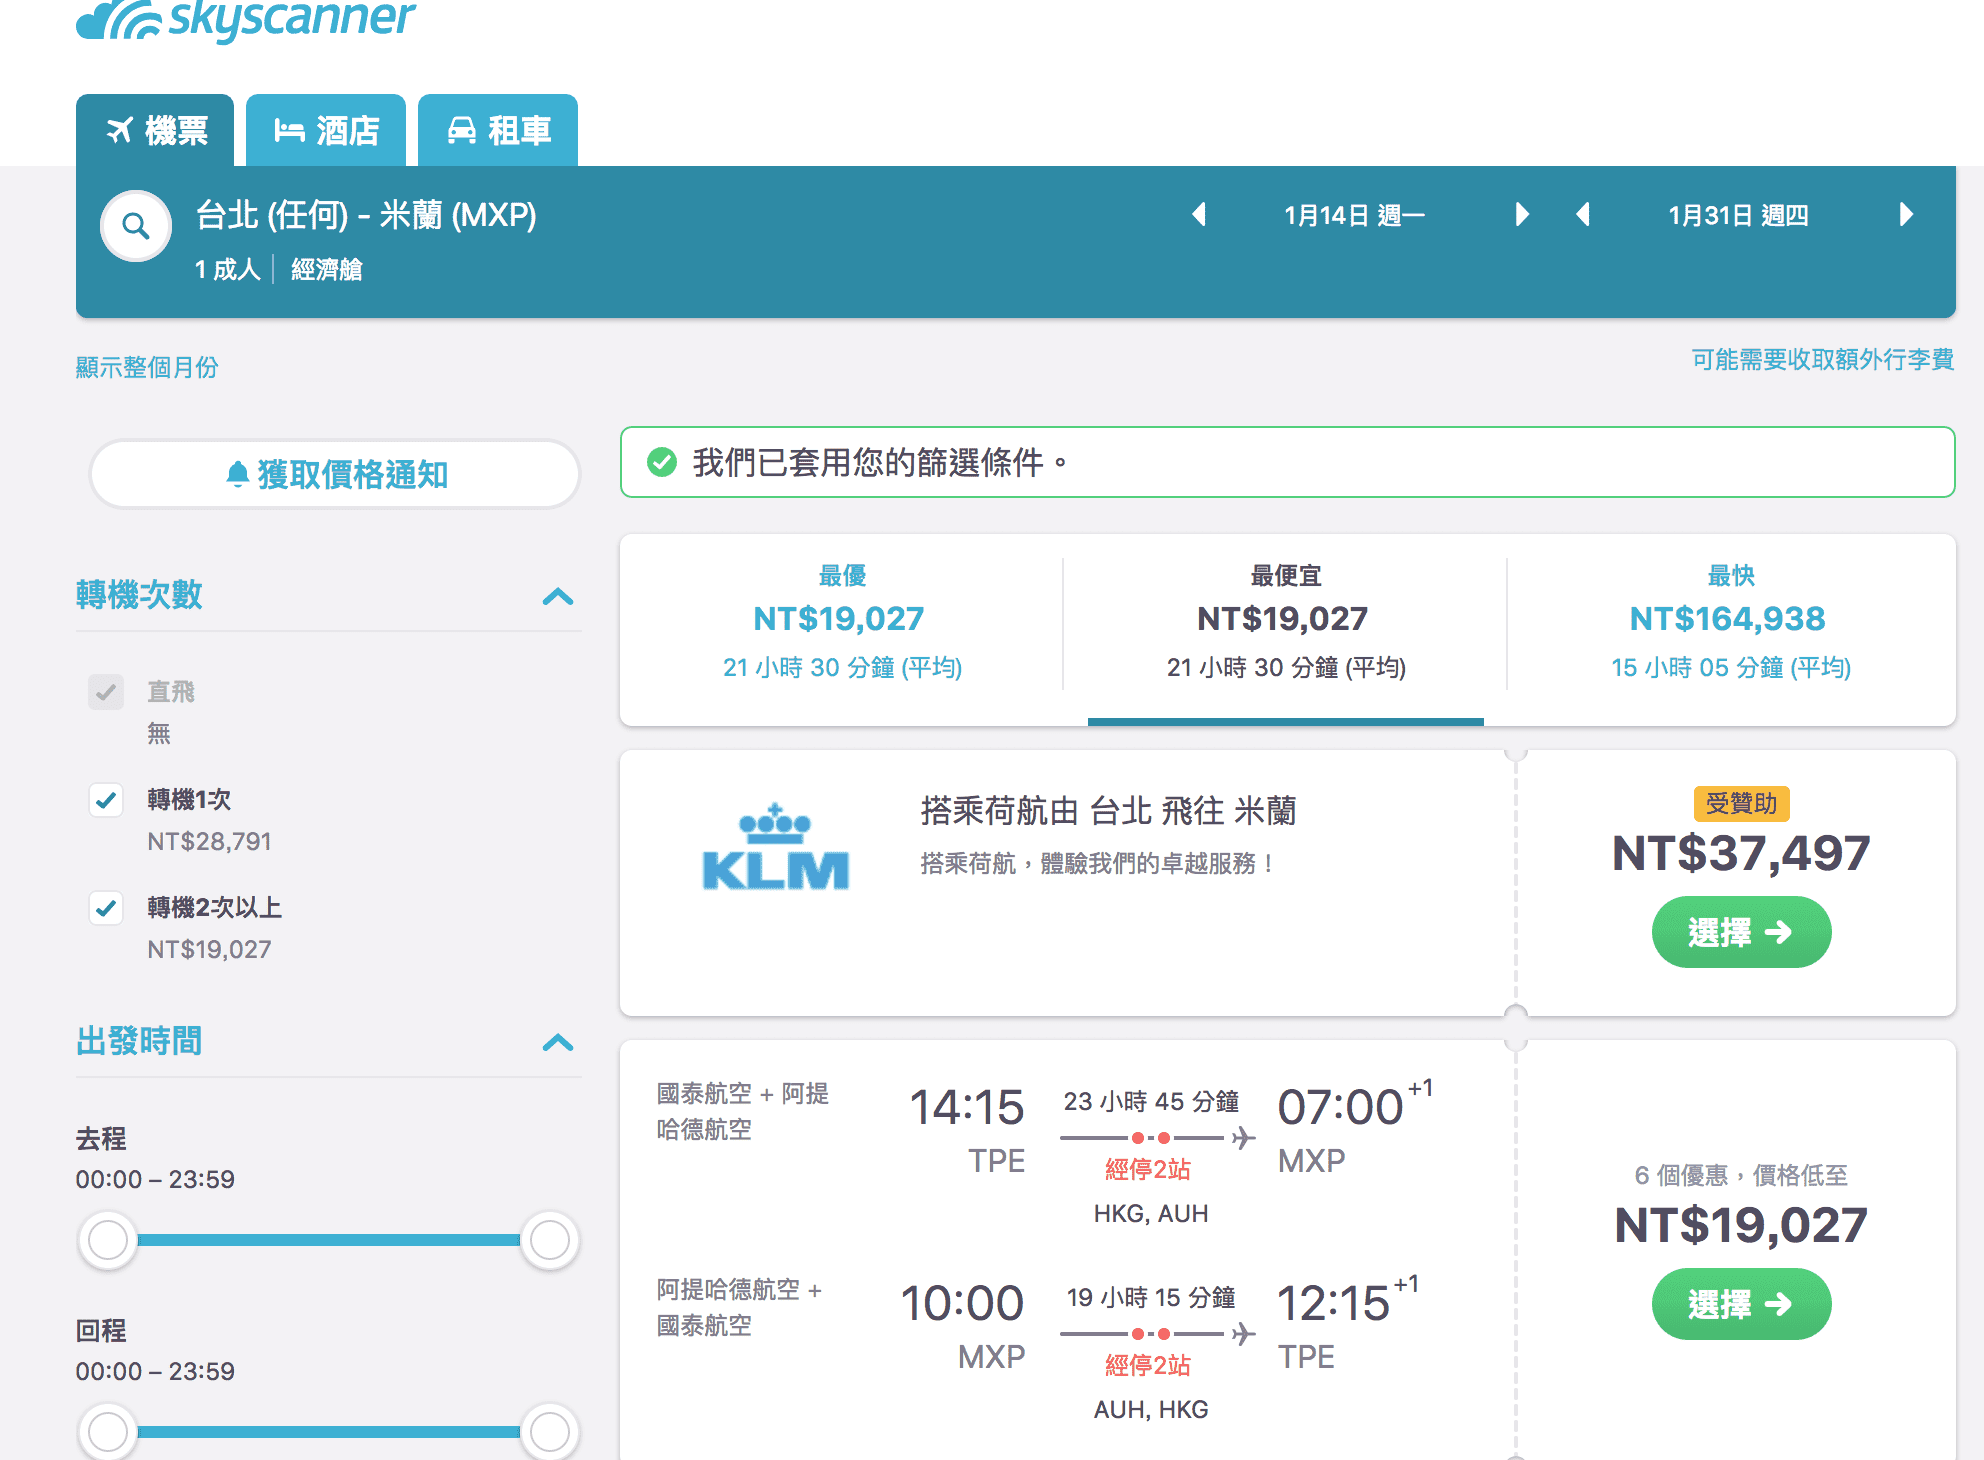Click the outbound 去程 slider left handle
Viewport: 1984px width, 1460px height.
click(108, 1240)
